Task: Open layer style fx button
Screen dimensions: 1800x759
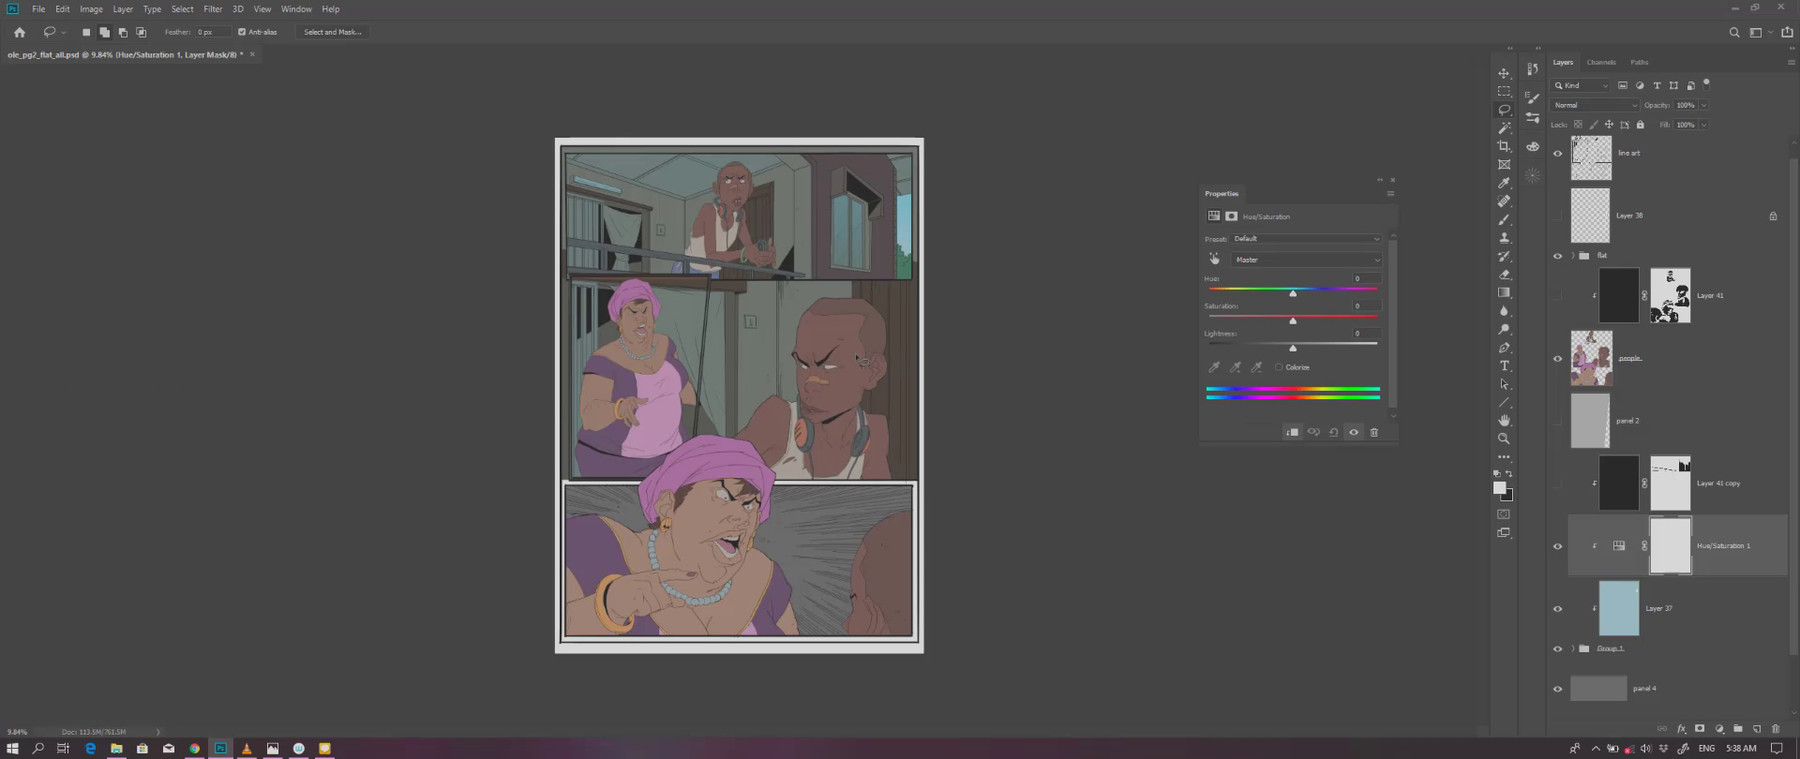Action: coord(1681,729)
